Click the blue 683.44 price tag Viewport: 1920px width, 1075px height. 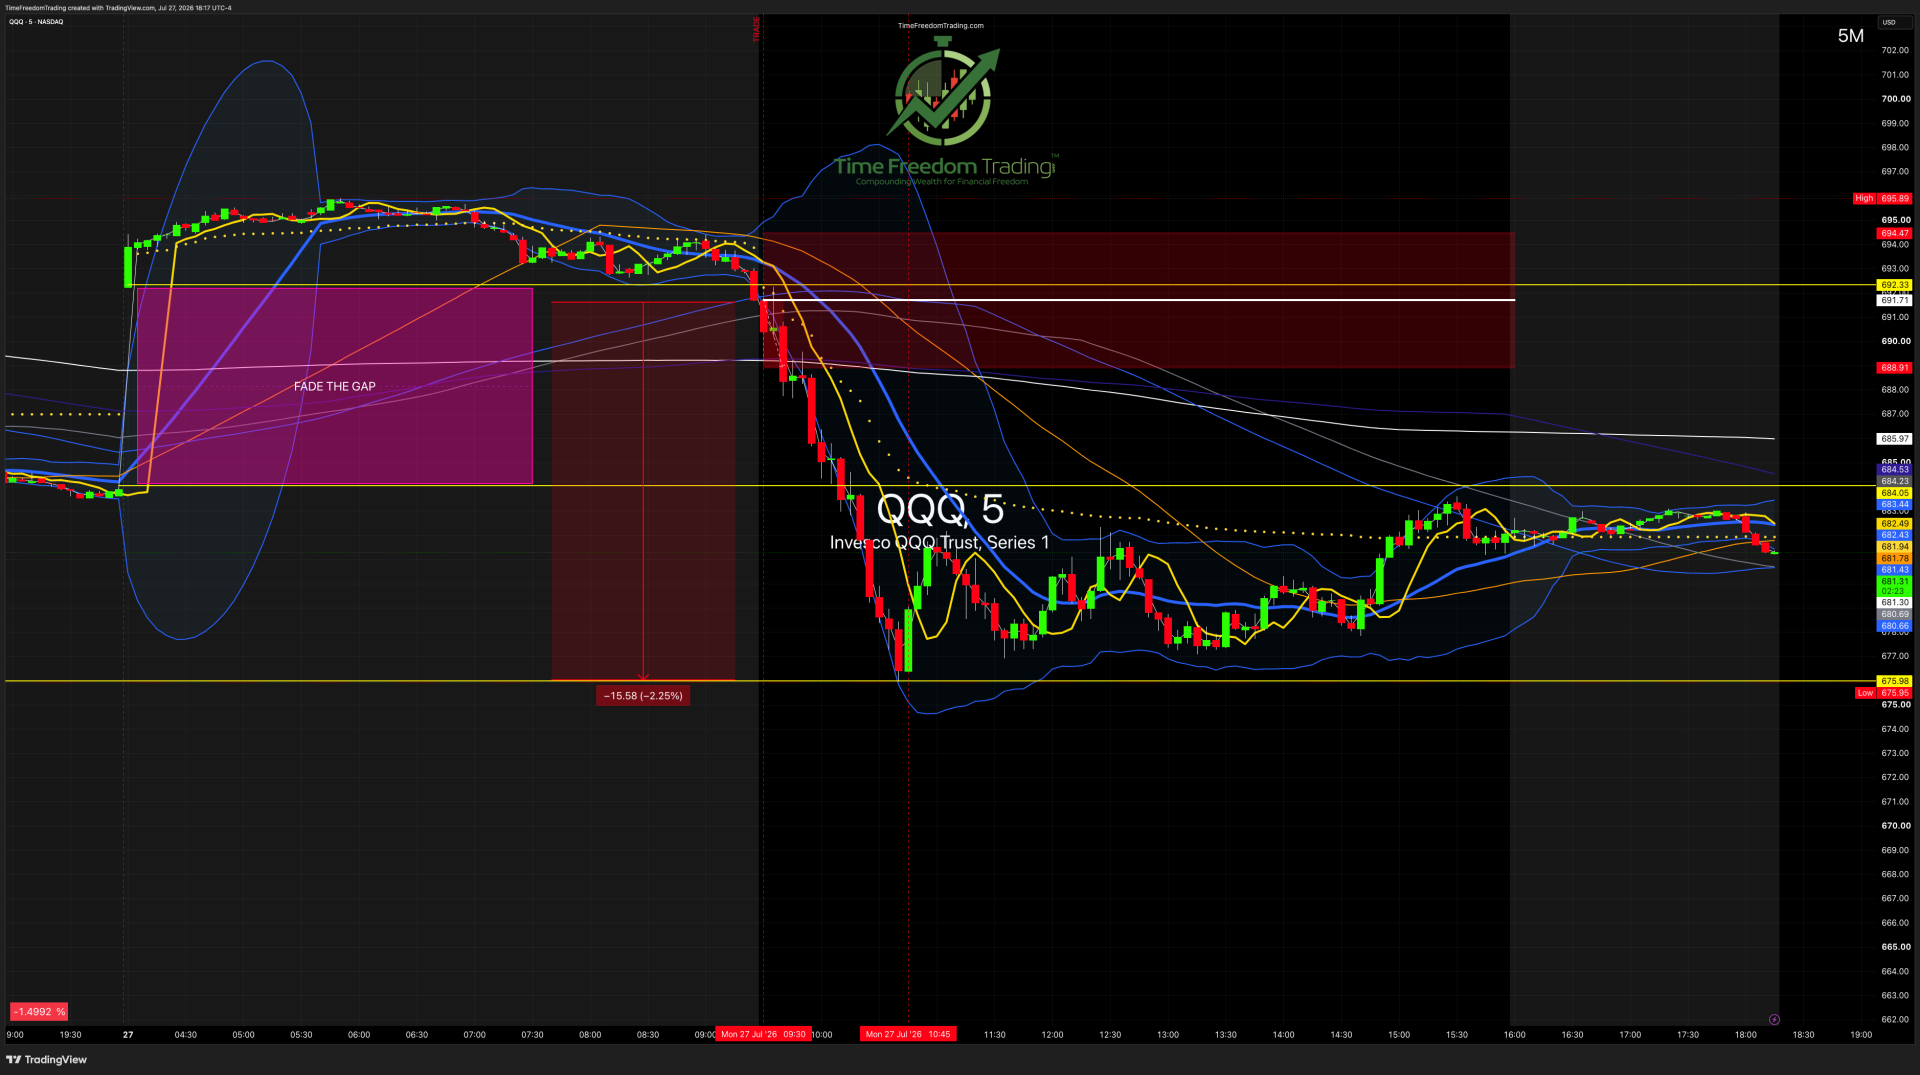point(1895,505)
